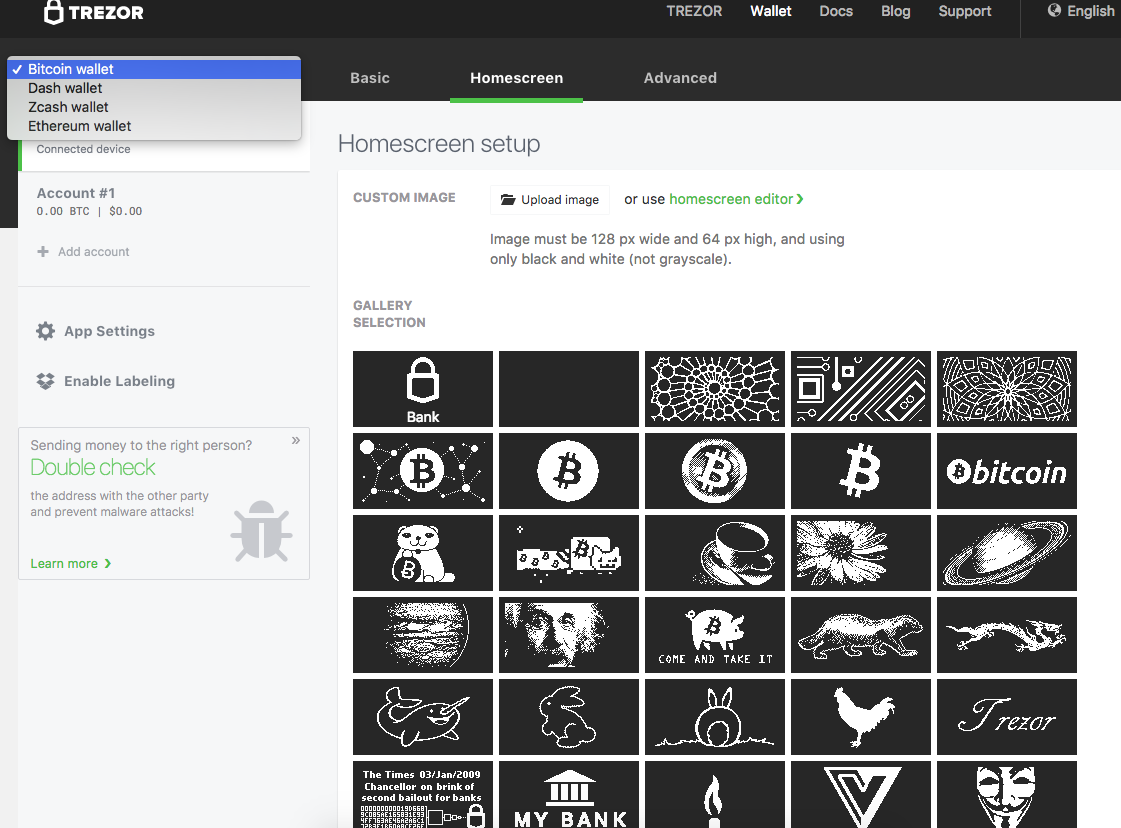Select the checked Bitcoin wallet option

click(x=70, y=69)
